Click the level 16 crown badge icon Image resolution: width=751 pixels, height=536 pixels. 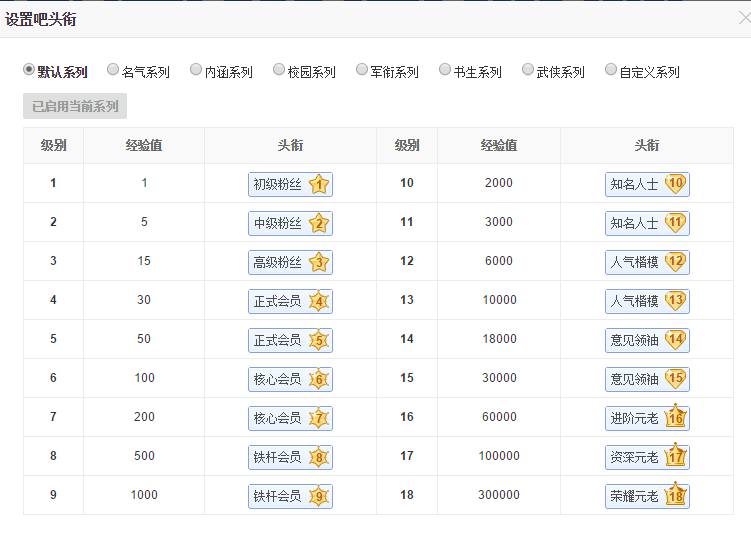click(x=676, y=417)
